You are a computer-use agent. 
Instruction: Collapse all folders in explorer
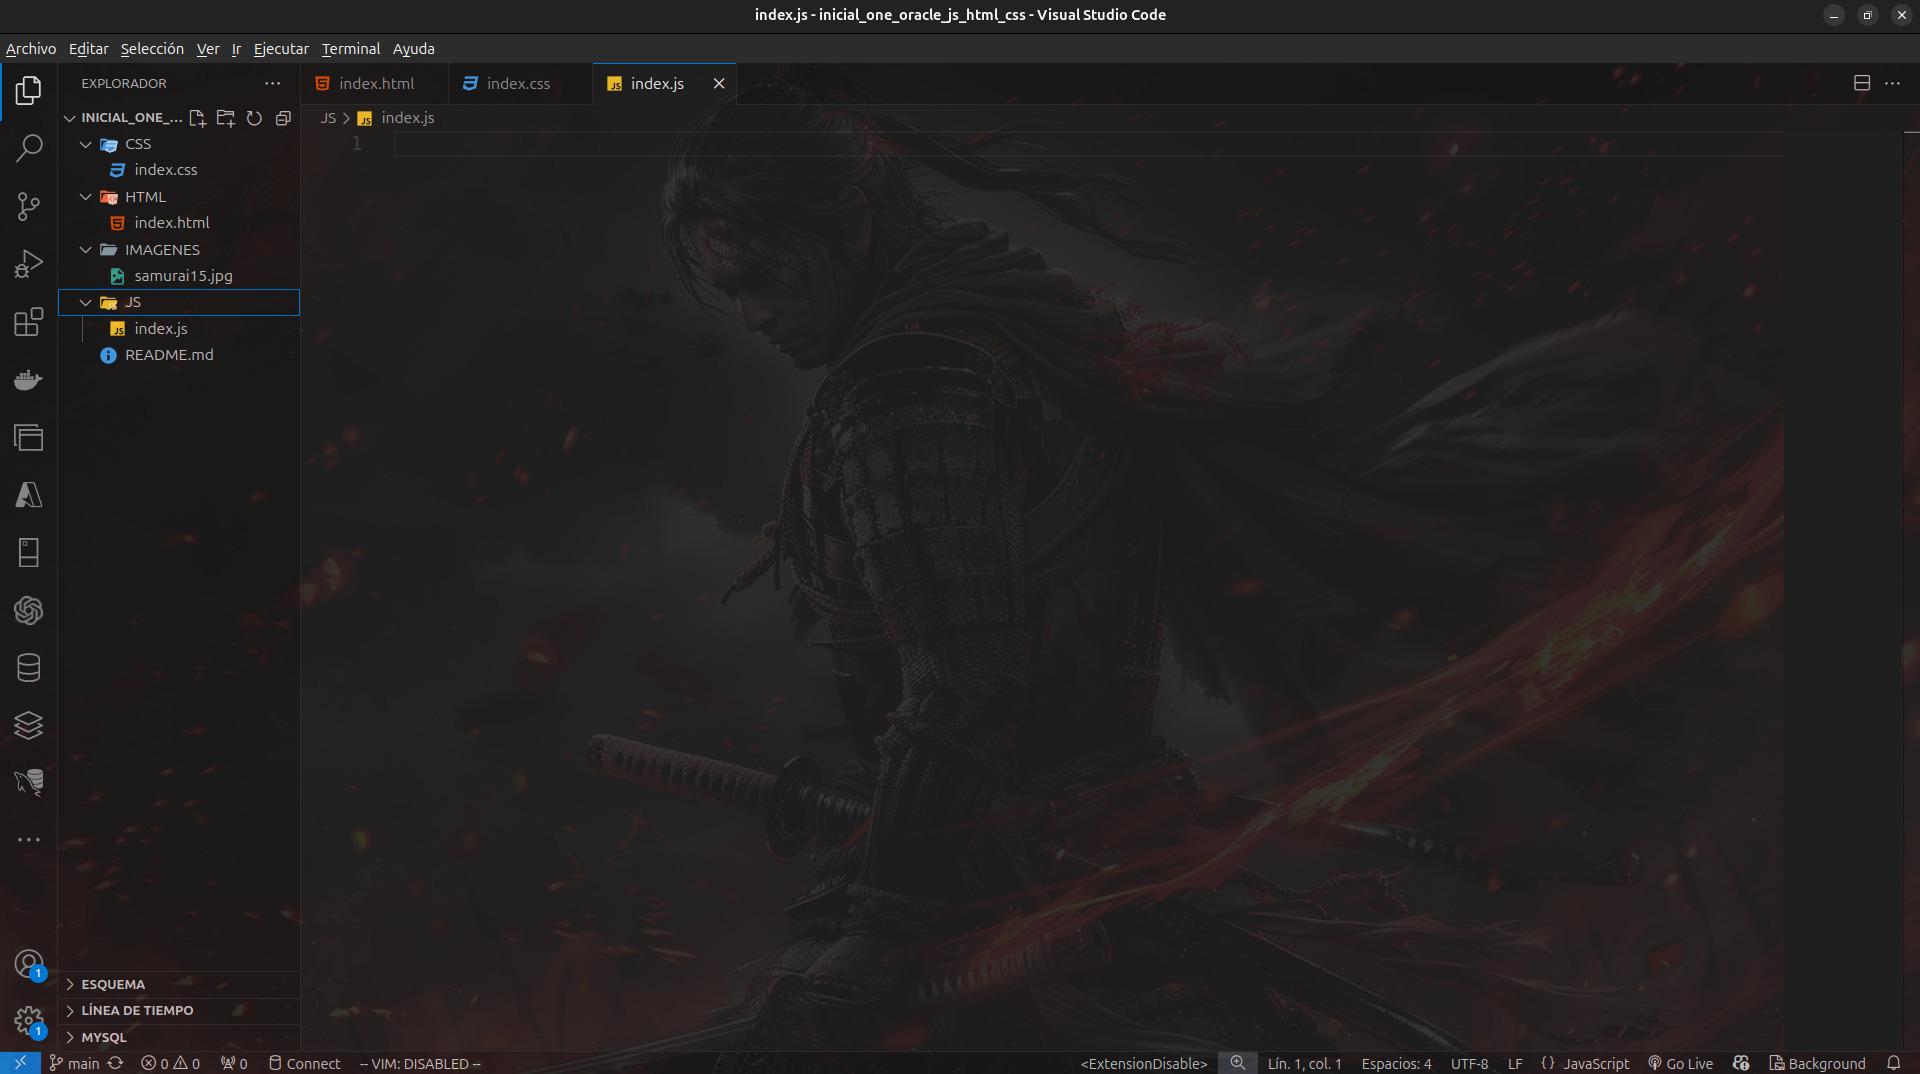pos(283,118)
